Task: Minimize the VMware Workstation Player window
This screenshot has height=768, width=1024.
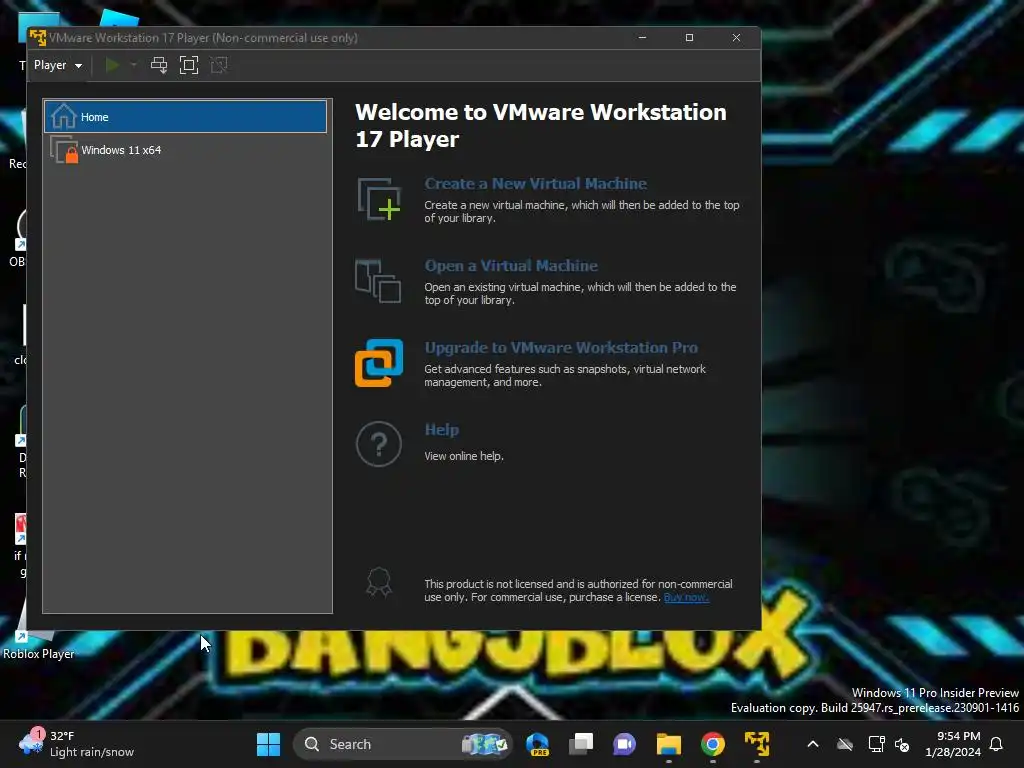Action: [x=643, y=38]
